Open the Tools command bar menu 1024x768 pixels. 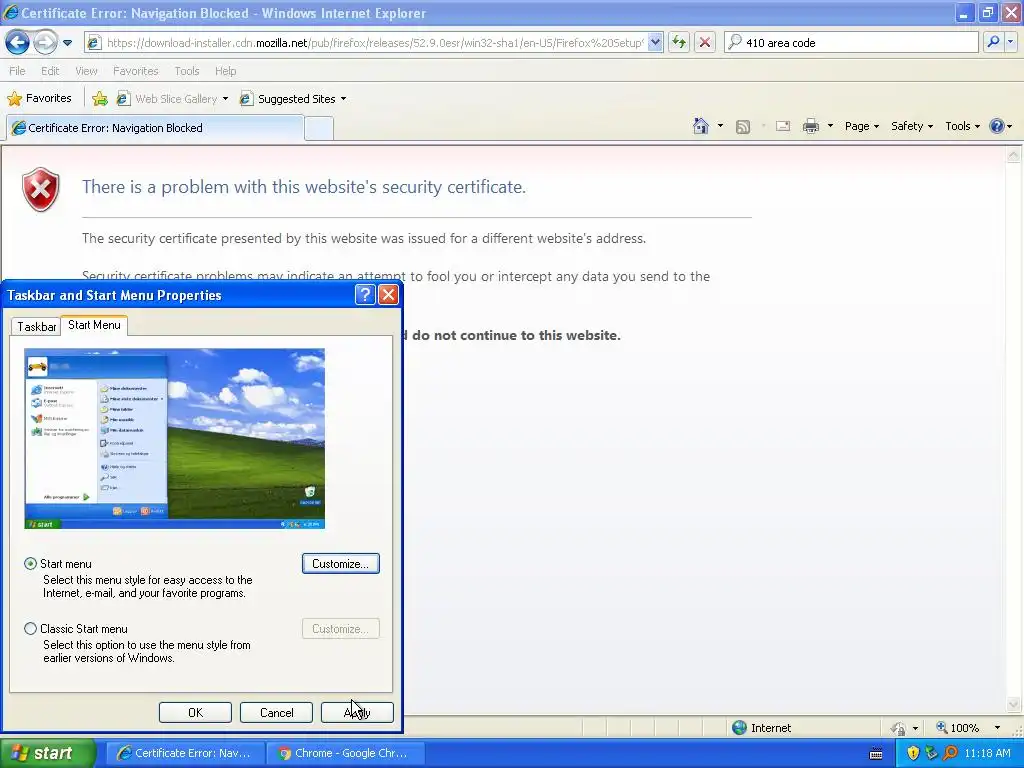[962, 126]
